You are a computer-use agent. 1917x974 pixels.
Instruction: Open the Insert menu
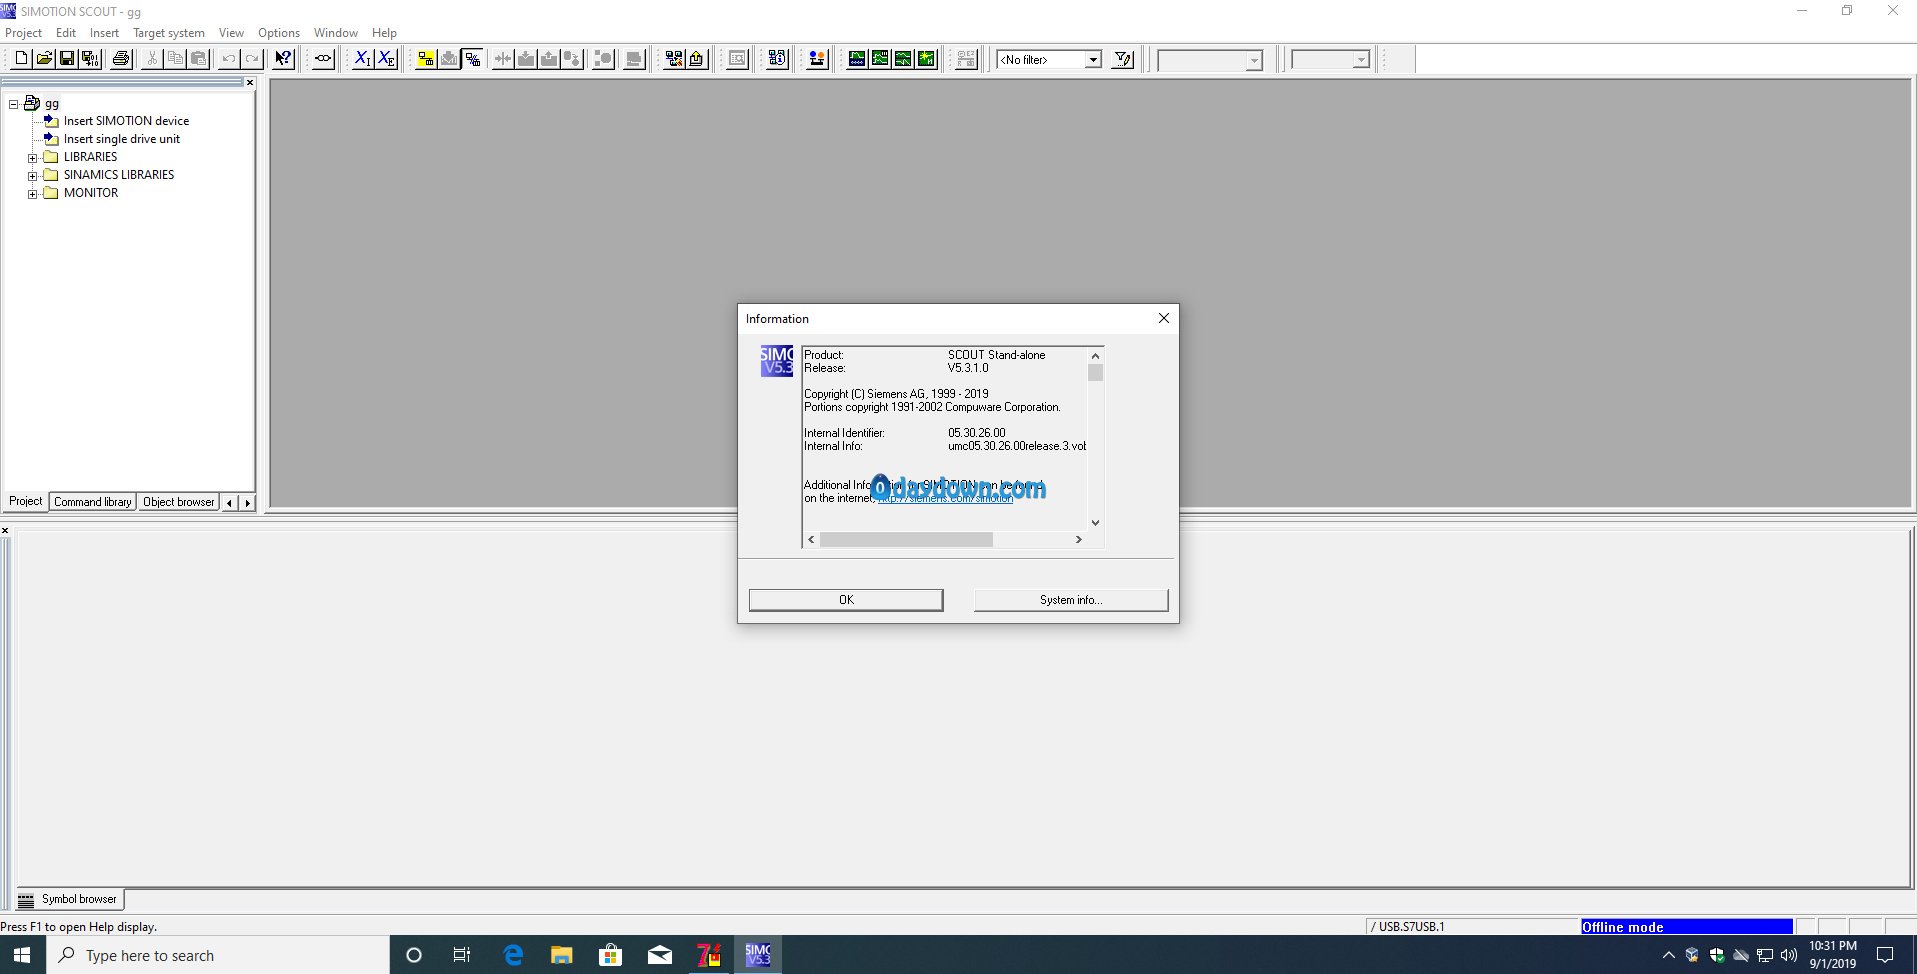tap(104, 33)
